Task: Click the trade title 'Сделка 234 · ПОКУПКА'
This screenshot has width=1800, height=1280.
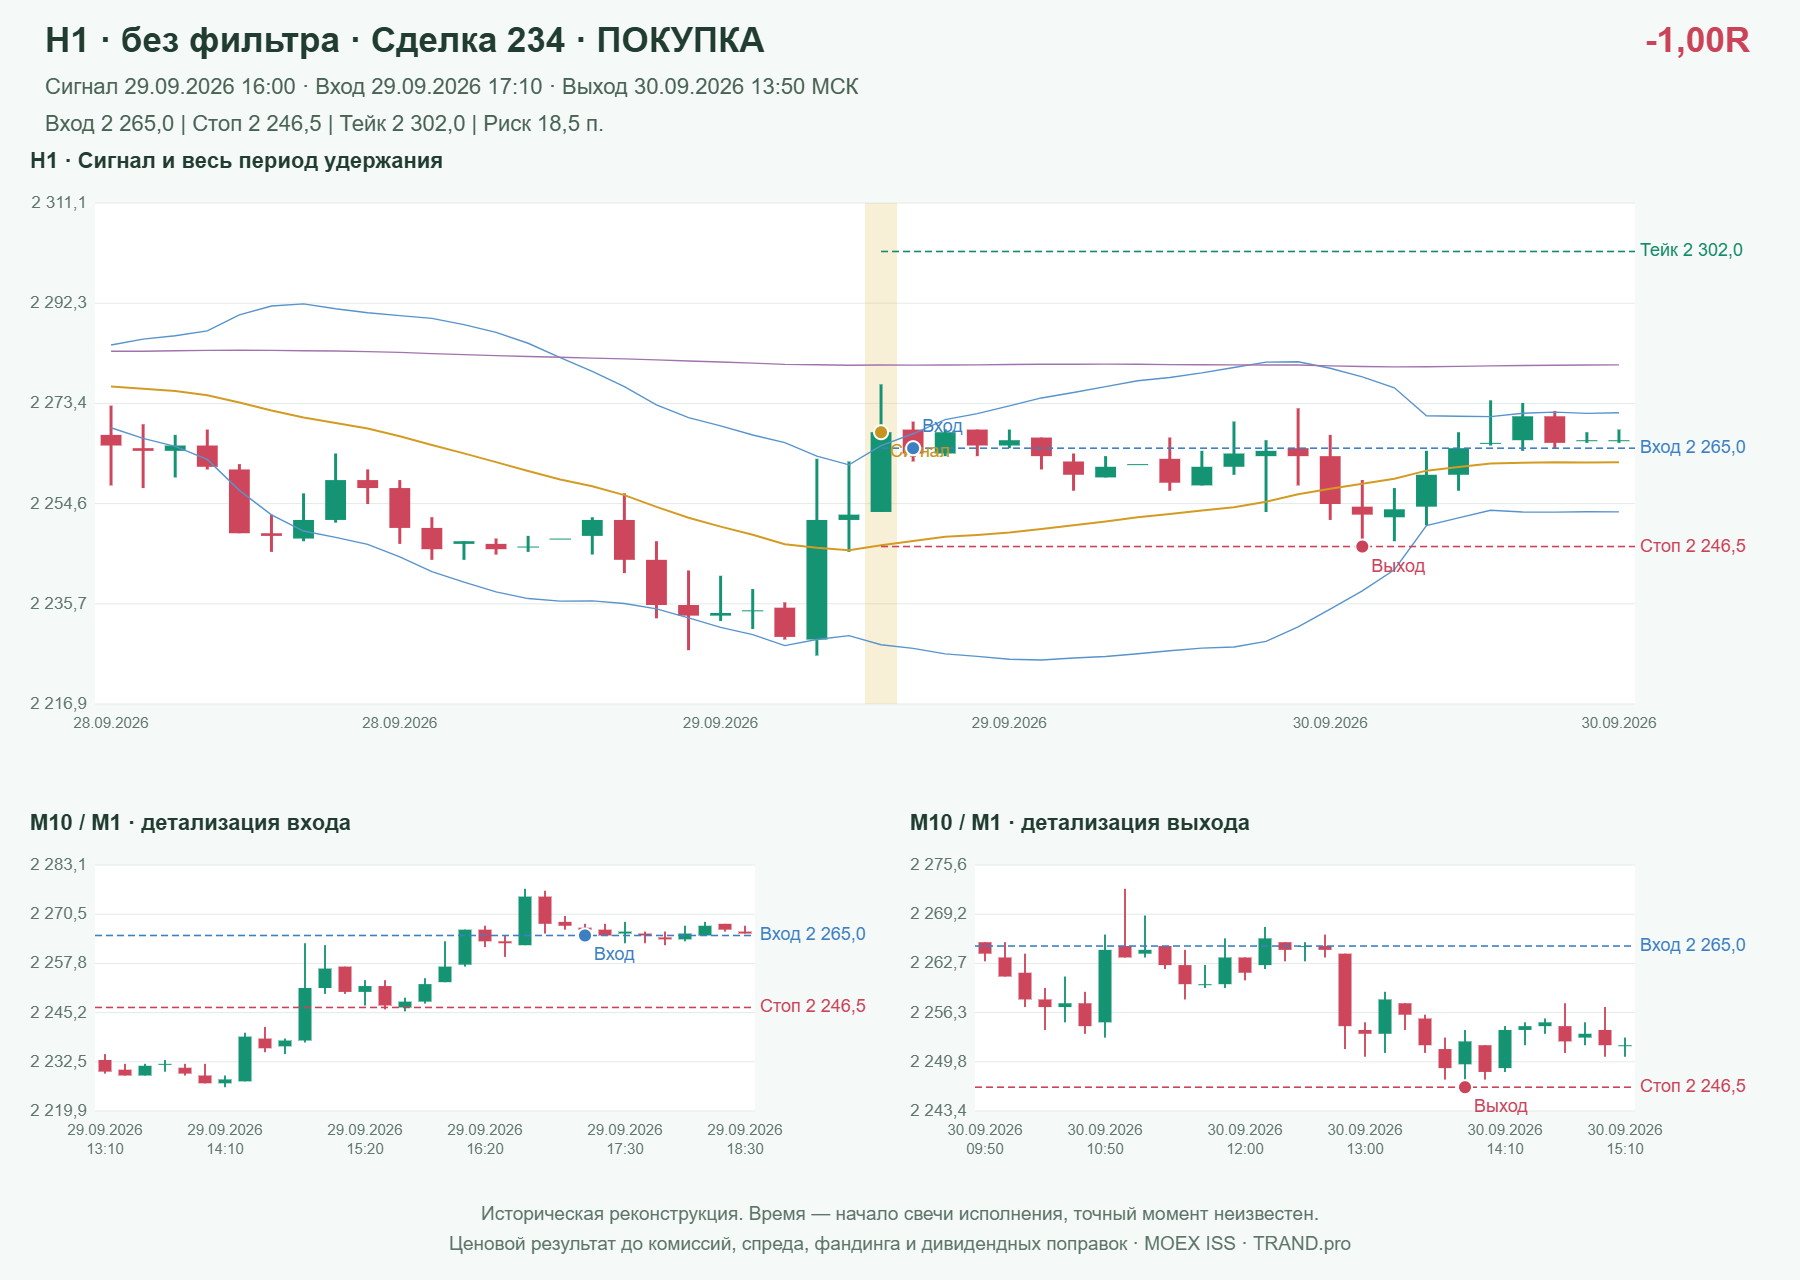Action: click(567, 40)
